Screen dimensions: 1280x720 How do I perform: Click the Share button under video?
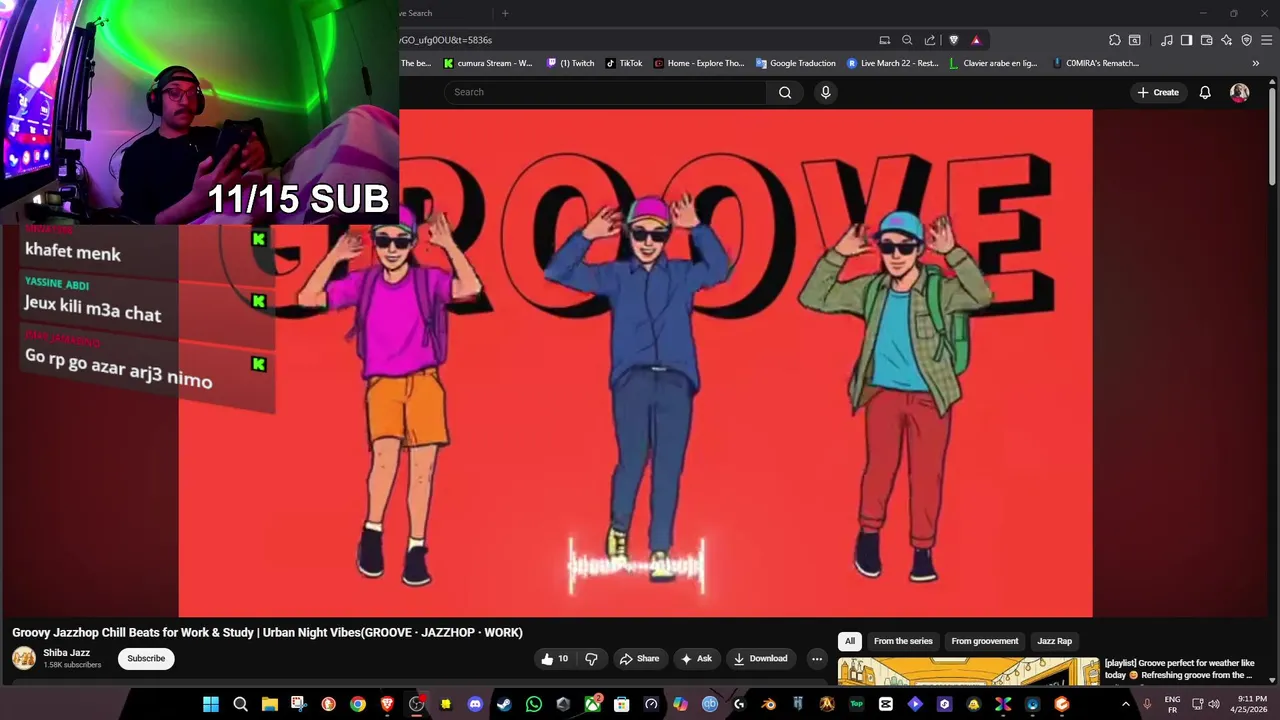(639, 658)
